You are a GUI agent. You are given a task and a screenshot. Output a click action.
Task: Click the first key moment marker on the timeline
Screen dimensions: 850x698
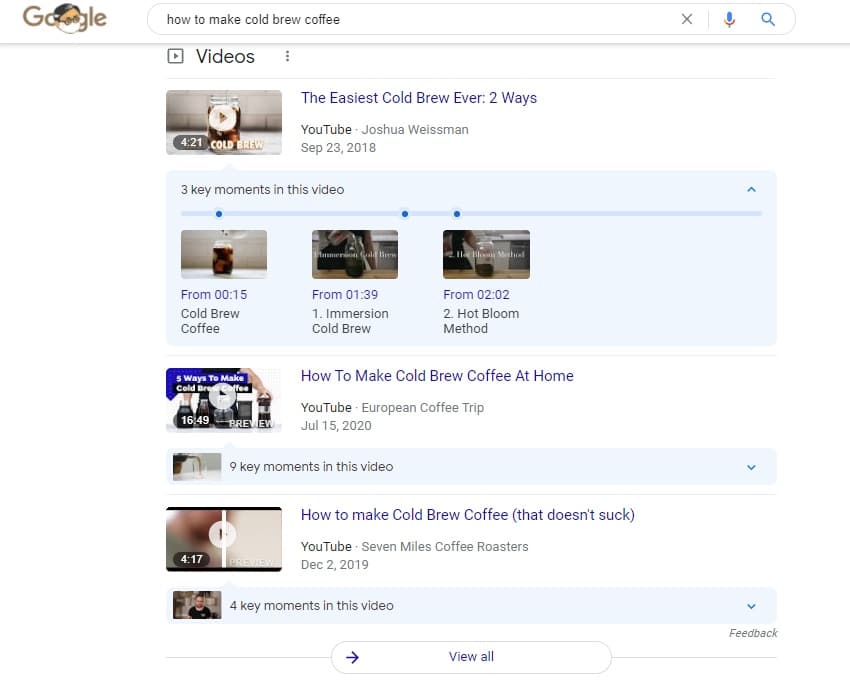[x=218, y=213]
